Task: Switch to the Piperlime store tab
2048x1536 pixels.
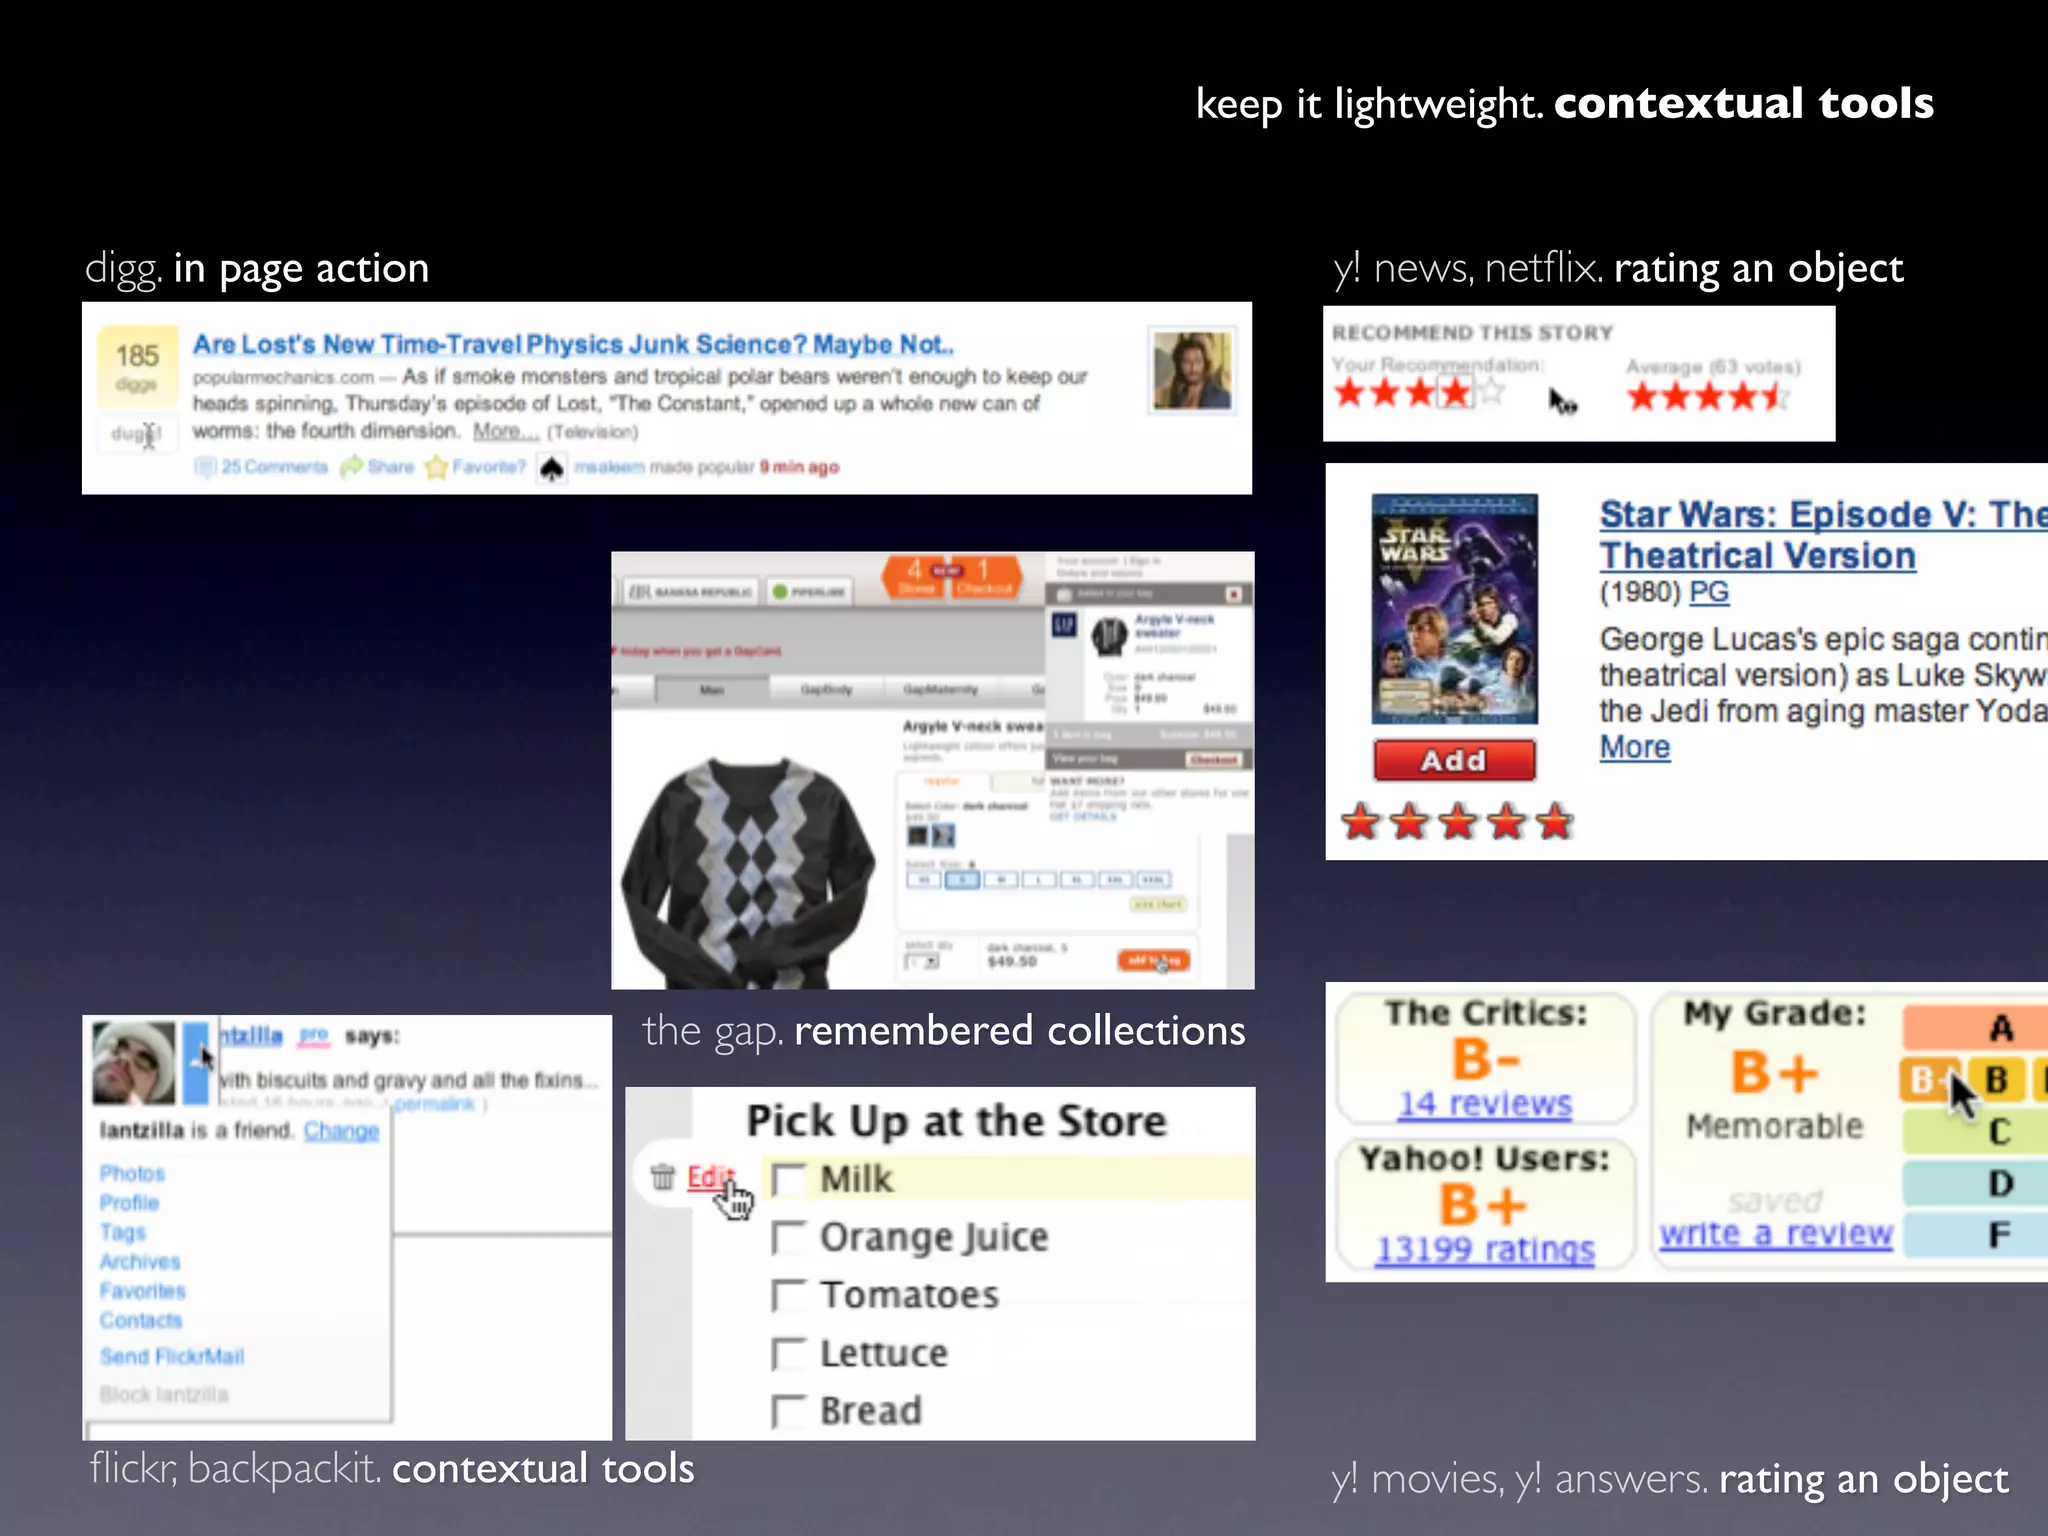Action: point(811,591)
